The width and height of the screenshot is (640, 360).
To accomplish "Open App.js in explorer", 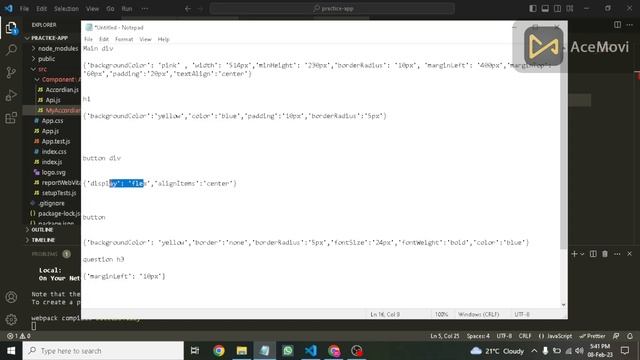I will 52,131.
